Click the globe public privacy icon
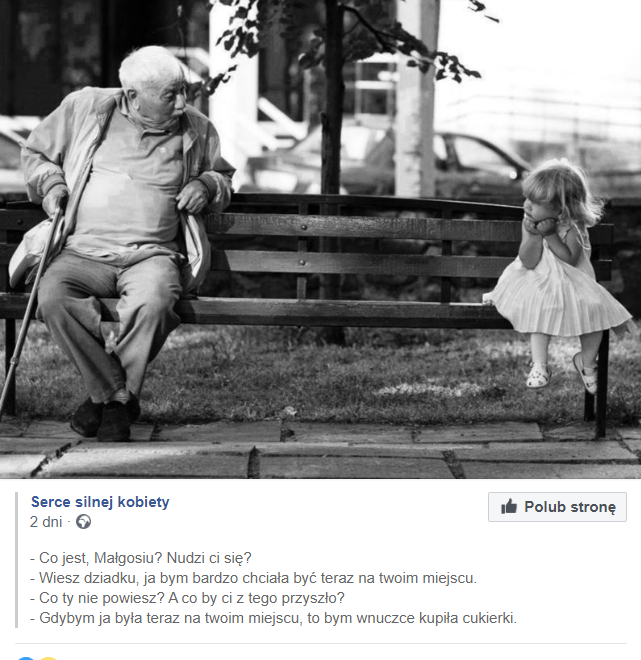641x660 pixels. point(83,522)
